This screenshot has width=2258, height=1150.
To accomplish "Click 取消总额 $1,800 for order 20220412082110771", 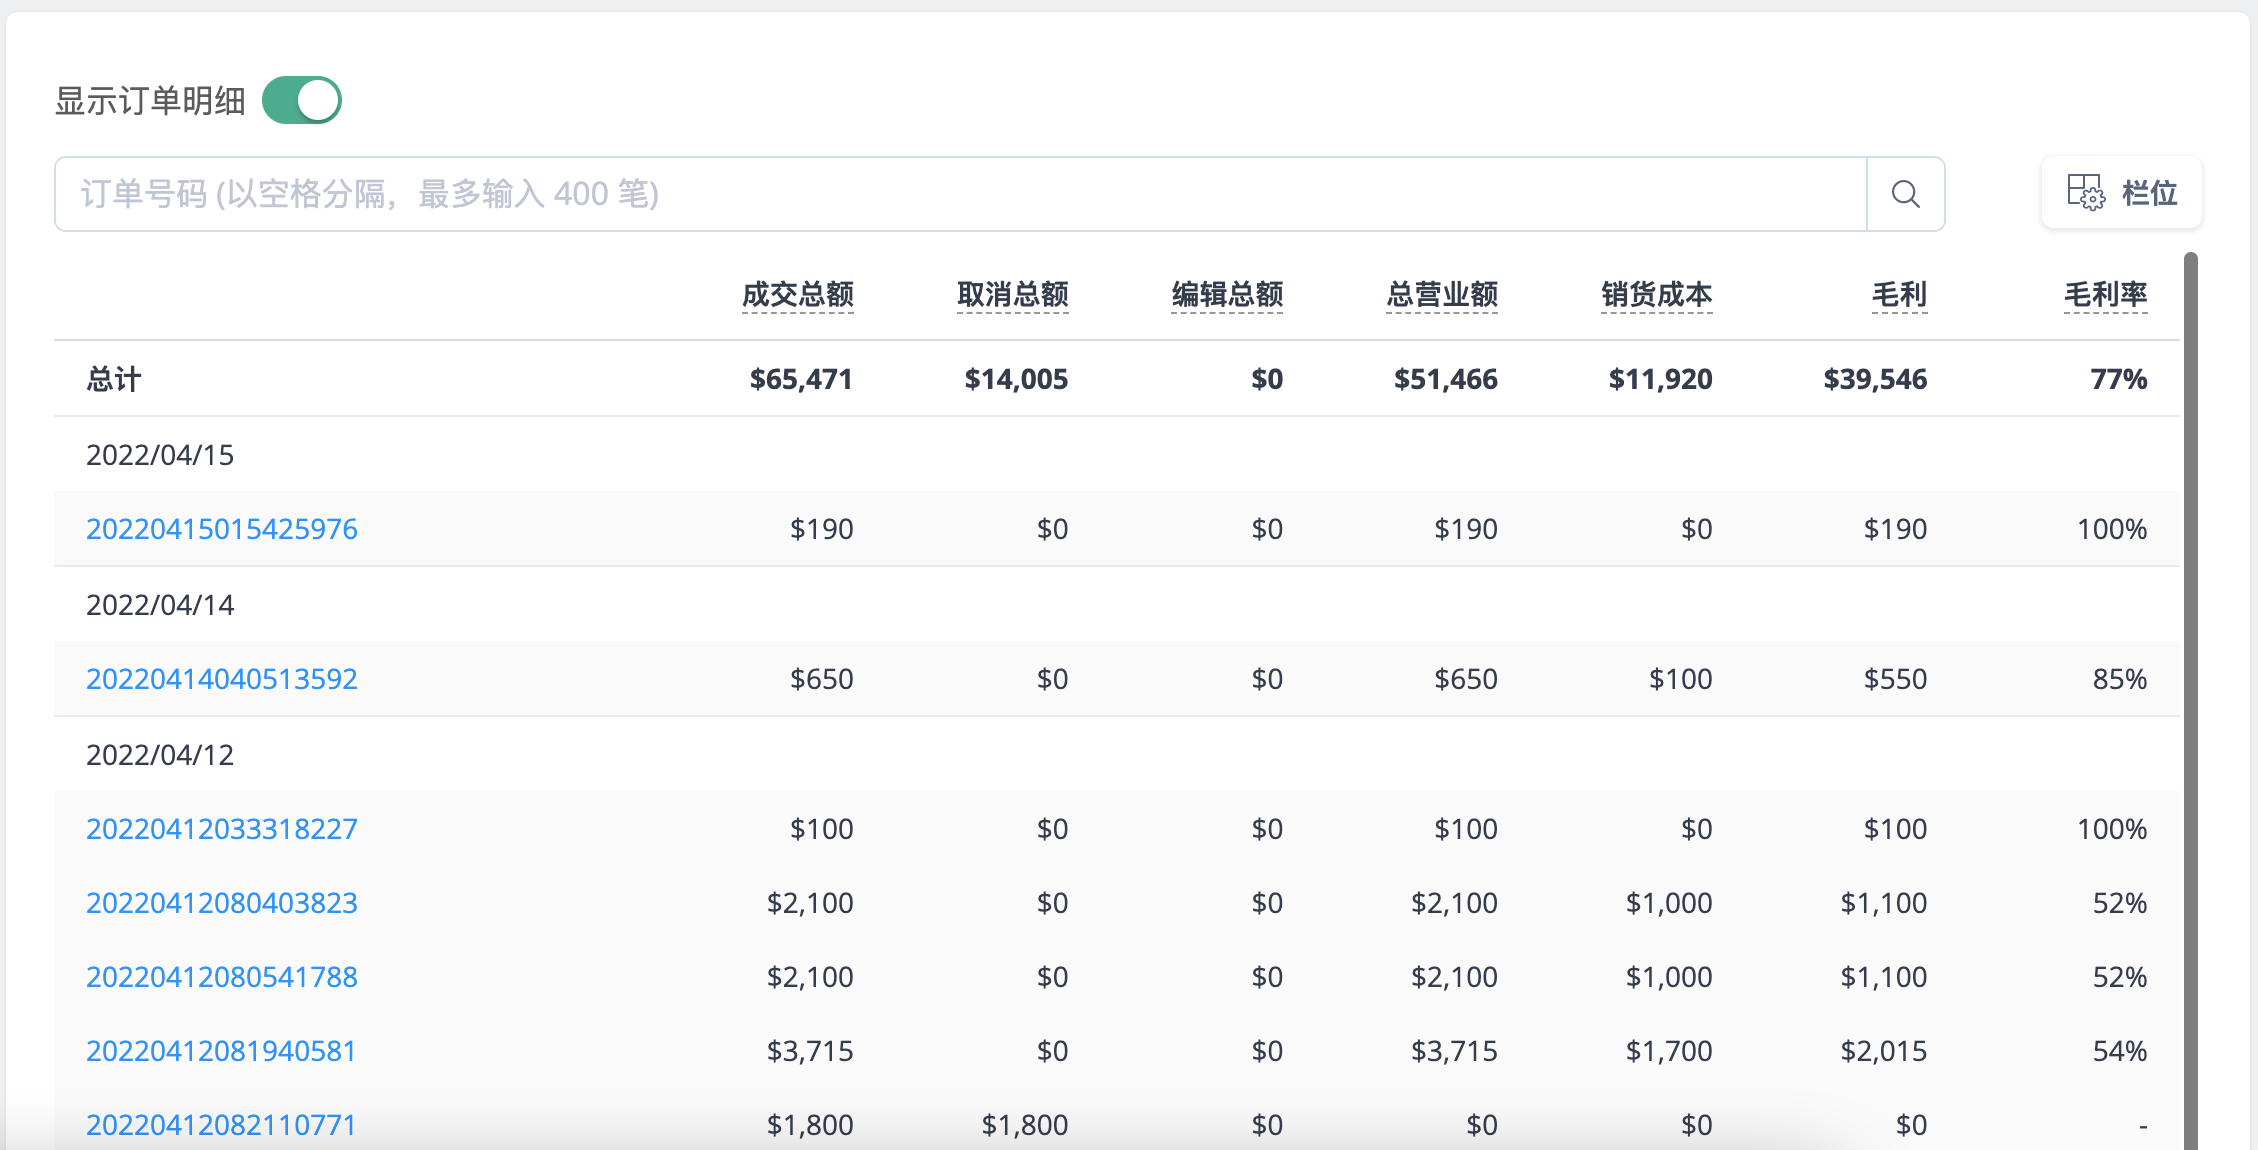I will pyautogui.click(x=1025, y=1125).
